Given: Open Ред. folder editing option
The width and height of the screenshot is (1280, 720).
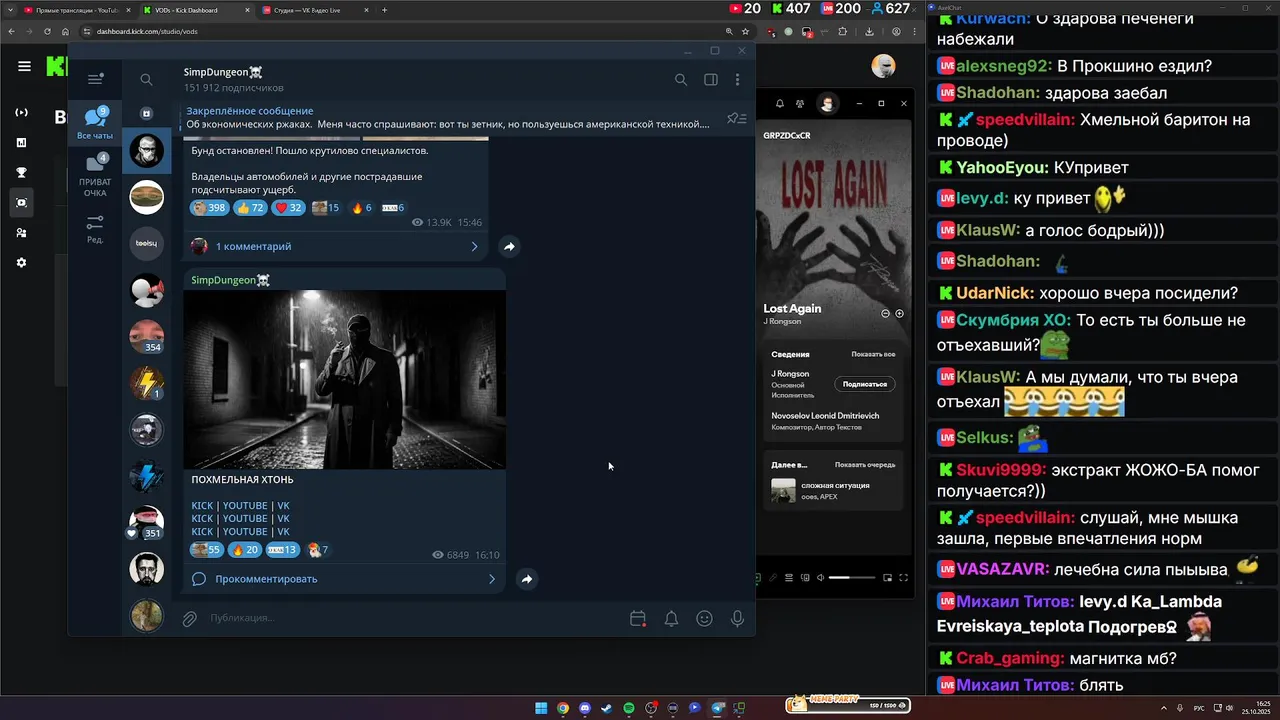Looking at the screenshot, I should coord(95,229).
